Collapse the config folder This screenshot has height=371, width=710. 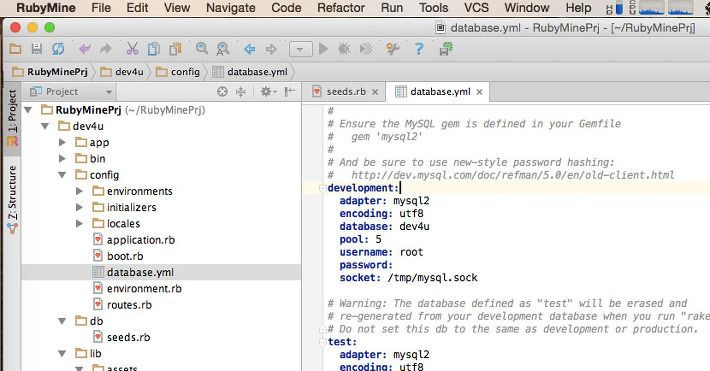[62, 175]
